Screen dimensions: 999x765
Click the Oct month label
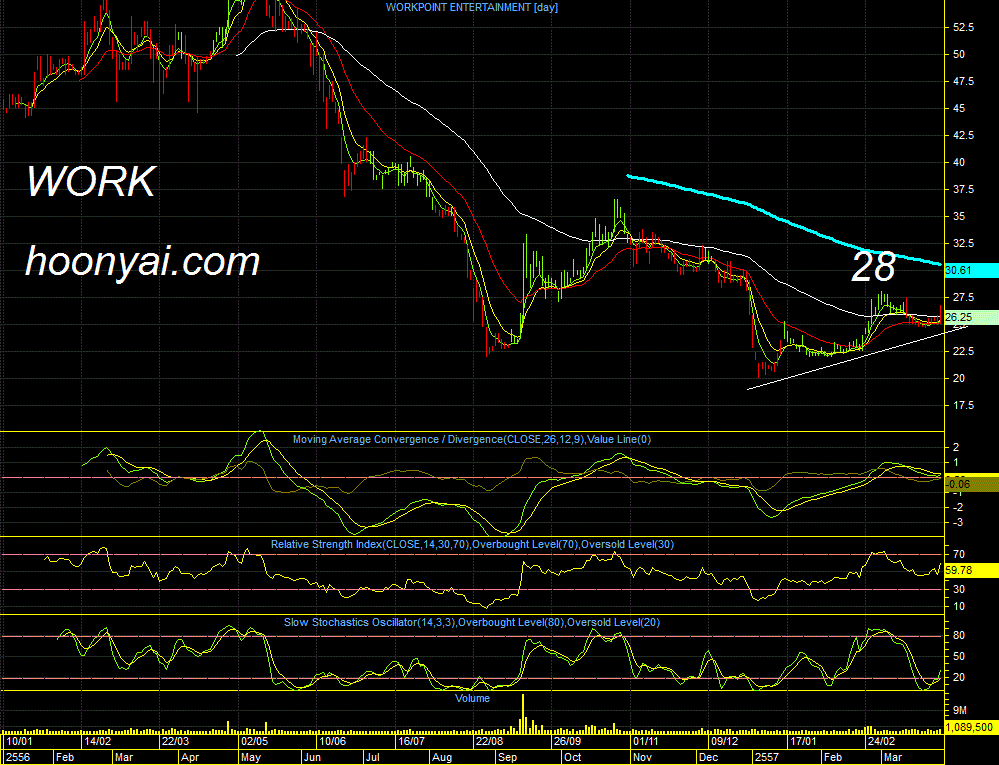tap(573, 758)
